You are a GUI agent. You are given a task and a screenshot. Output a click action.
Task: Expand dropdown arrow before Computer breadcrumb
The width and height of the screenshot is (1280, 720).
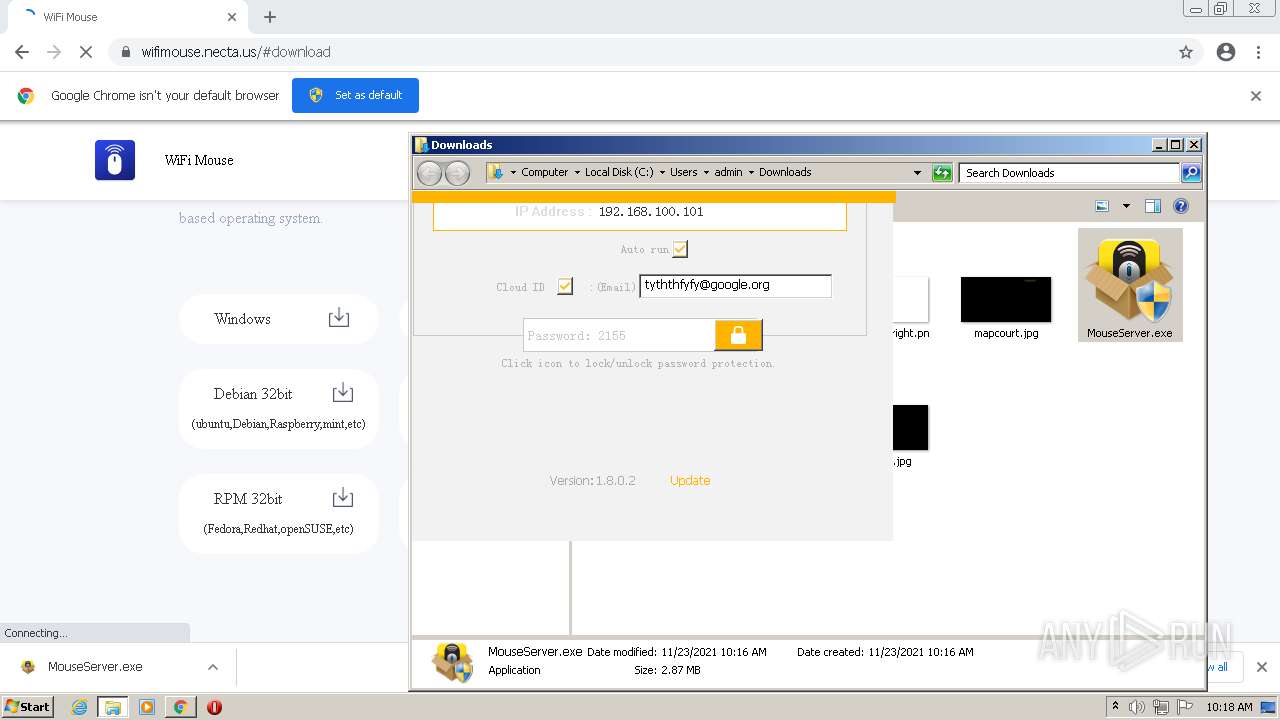point(514,173)
